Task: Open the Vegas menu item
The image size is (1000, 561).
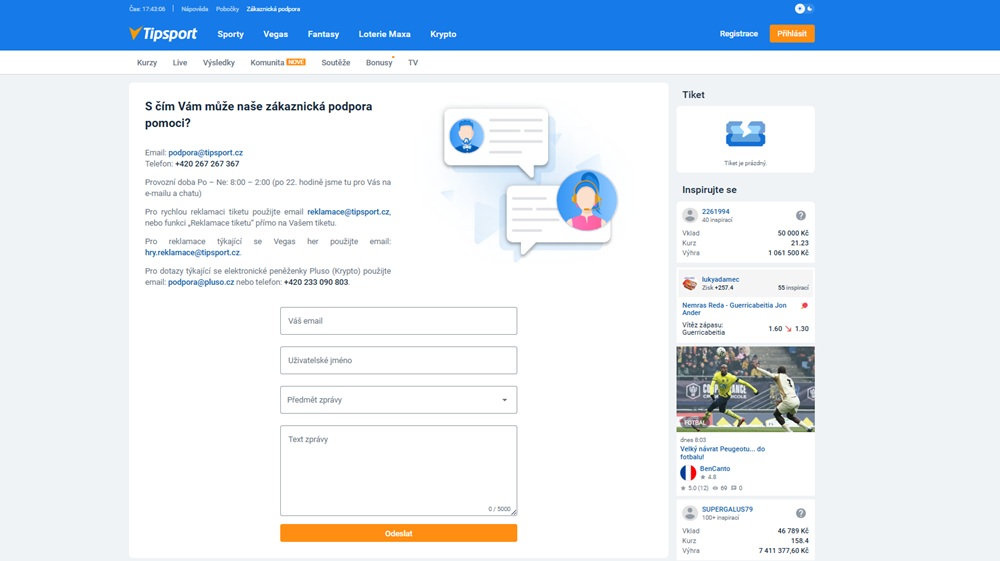Action: (x=275, y=34)
